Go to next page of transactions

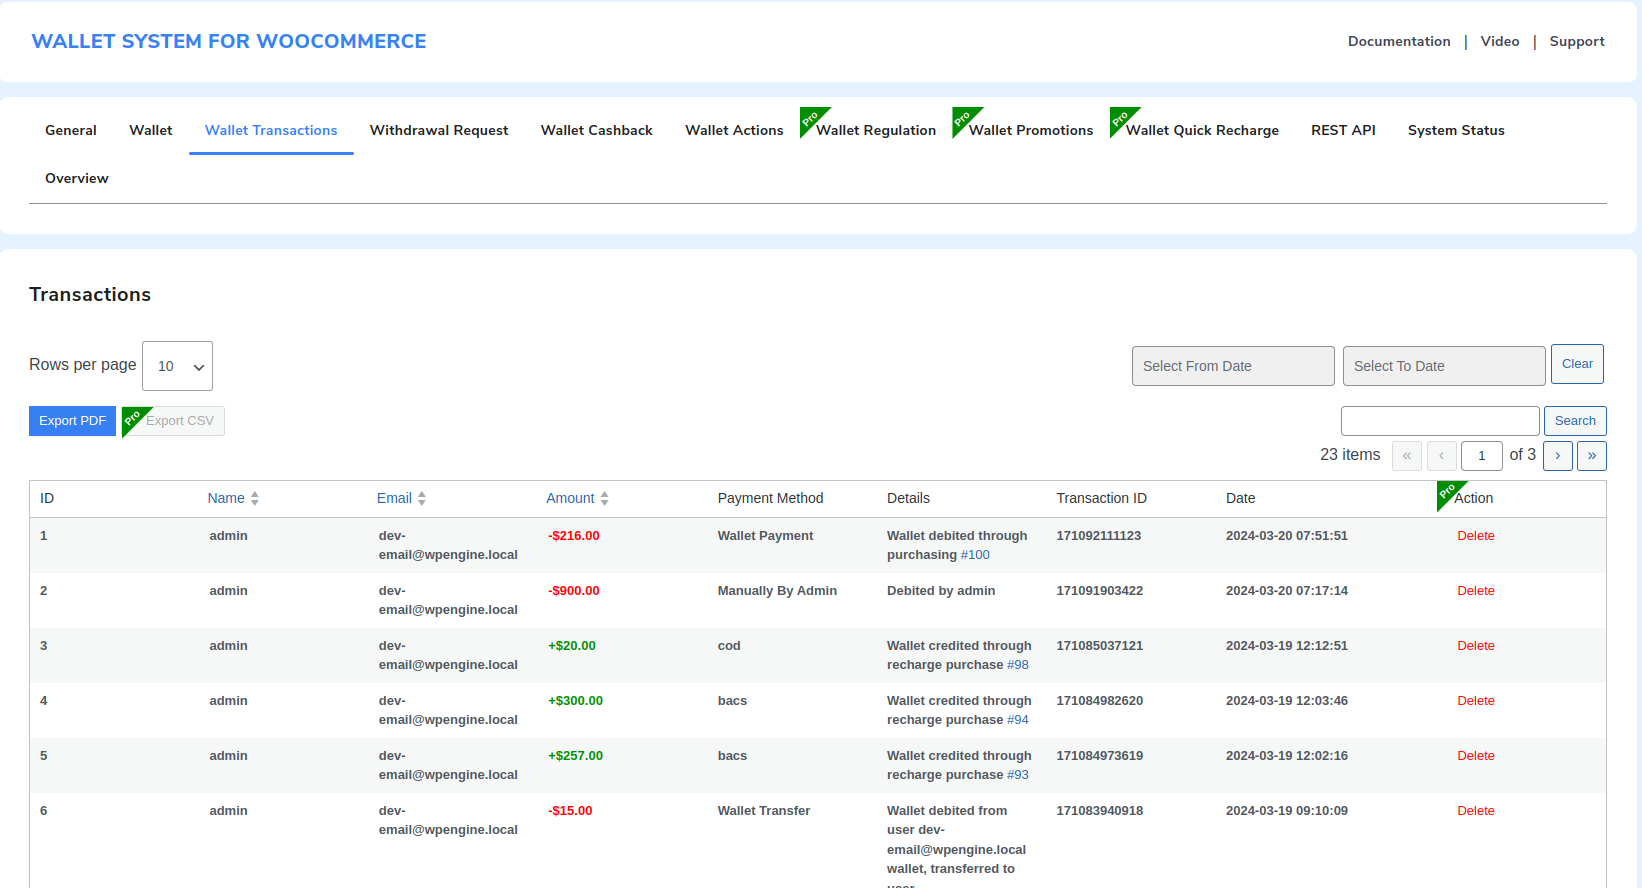1558,456
